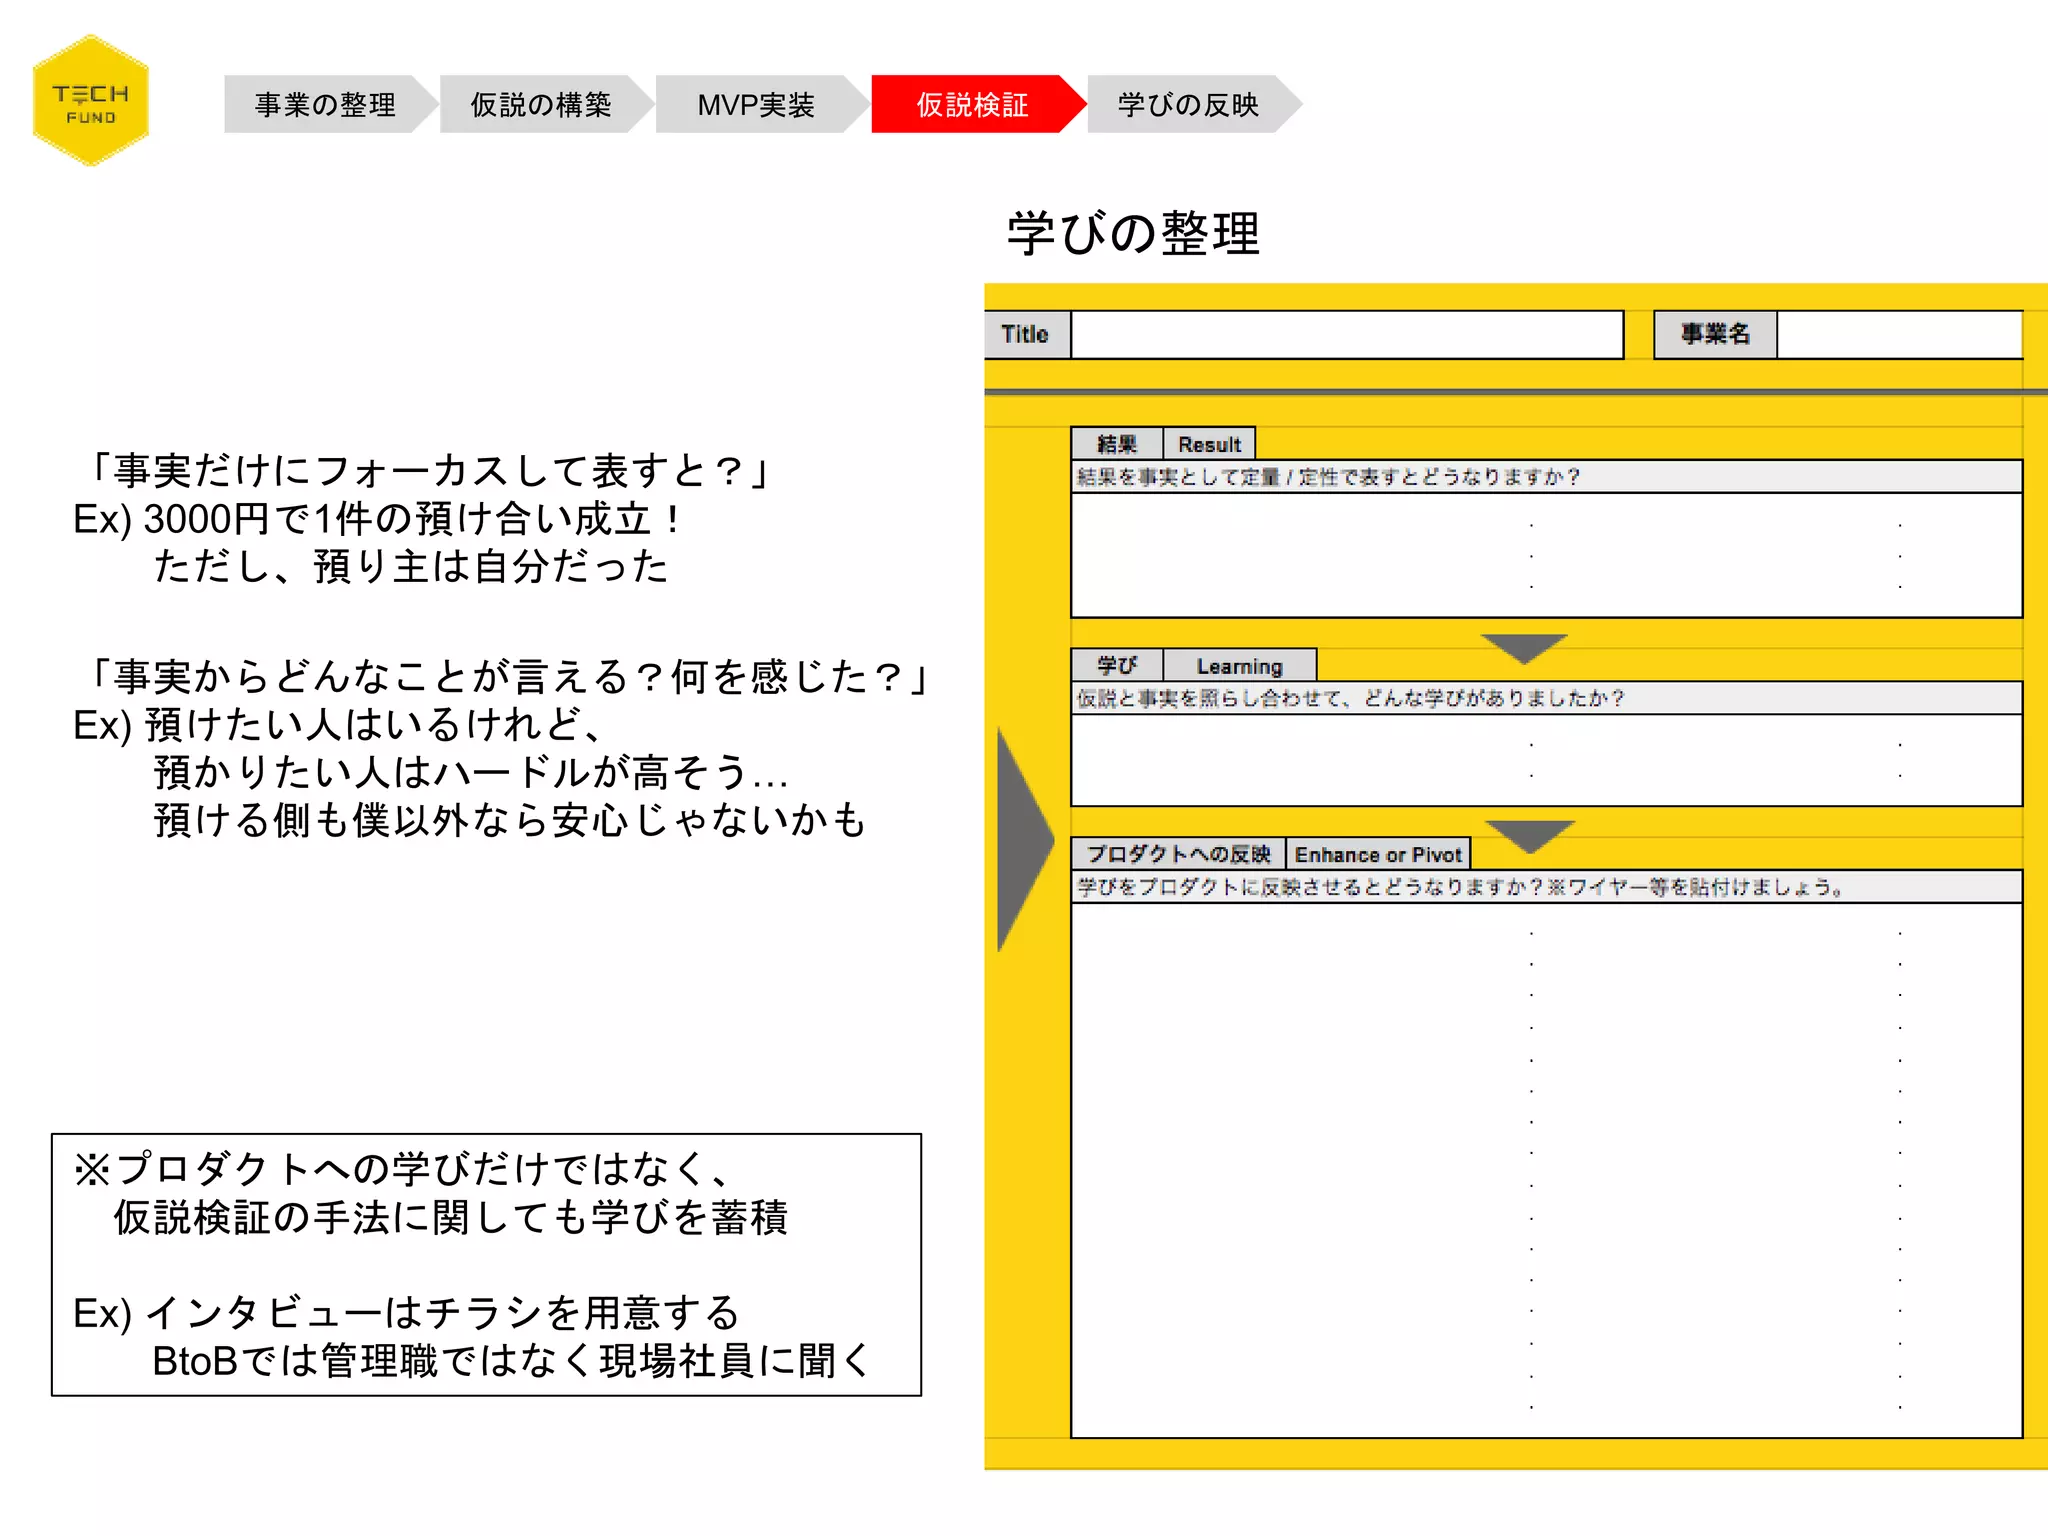Click the 結果 label tab

(x=1117, y=444)
